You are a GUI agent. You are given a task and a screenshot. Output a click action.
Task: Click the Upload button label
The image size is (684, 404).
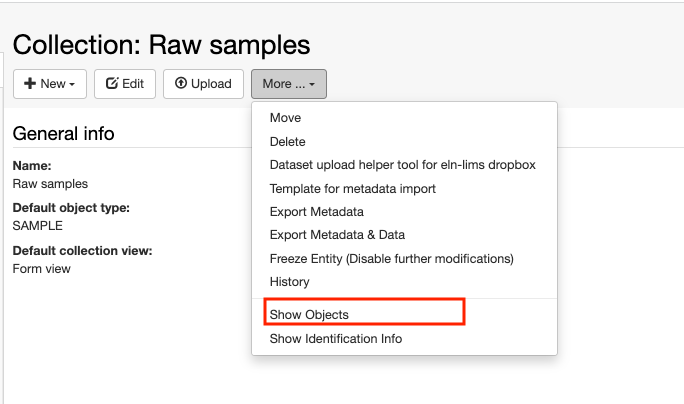(211, 84)
